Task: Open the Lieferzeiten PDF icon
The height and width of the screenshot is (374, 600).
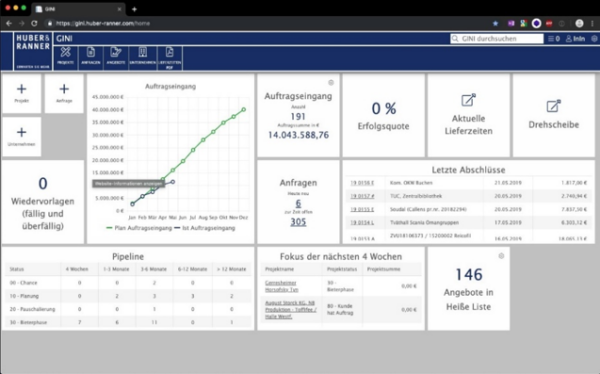Action: coord(170,58)
